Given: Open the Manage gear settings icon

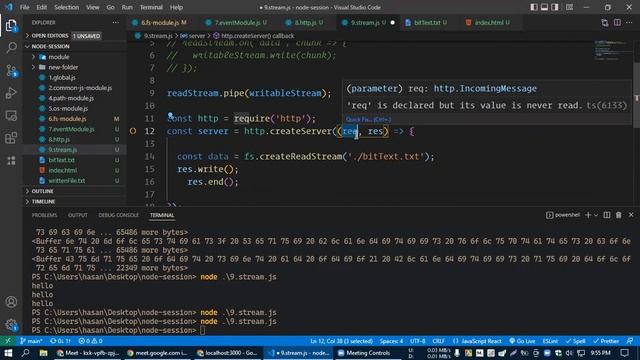Looking at the screenshot, I should 11,324.
